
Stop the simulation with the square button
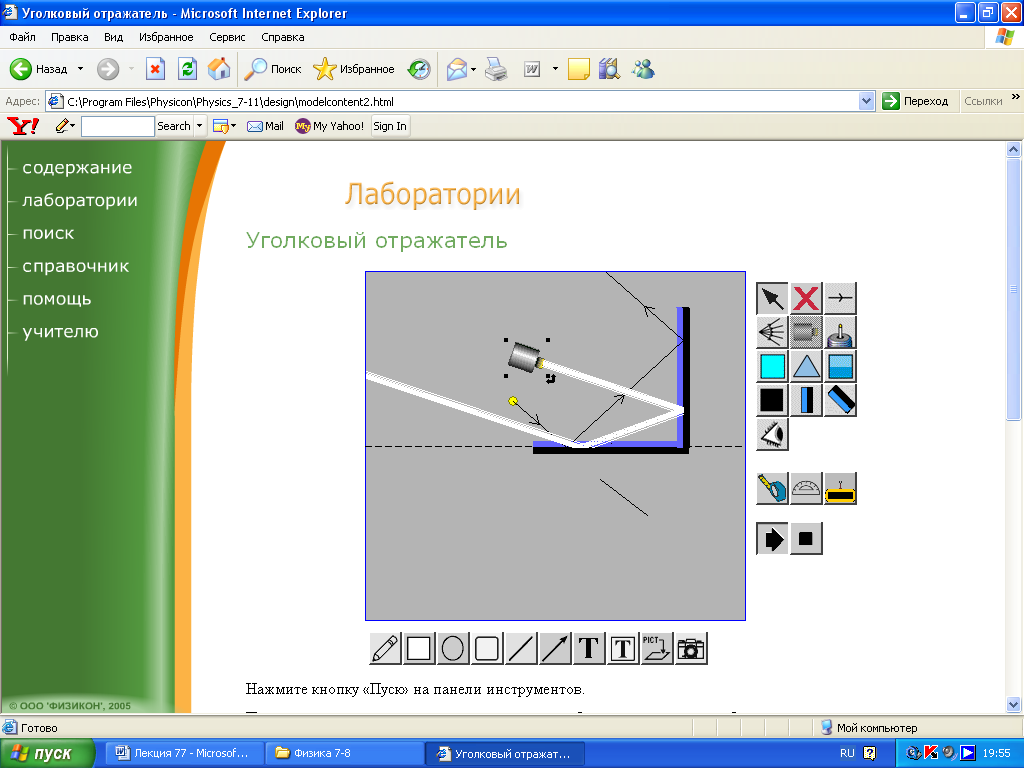(x=807, y=539)
